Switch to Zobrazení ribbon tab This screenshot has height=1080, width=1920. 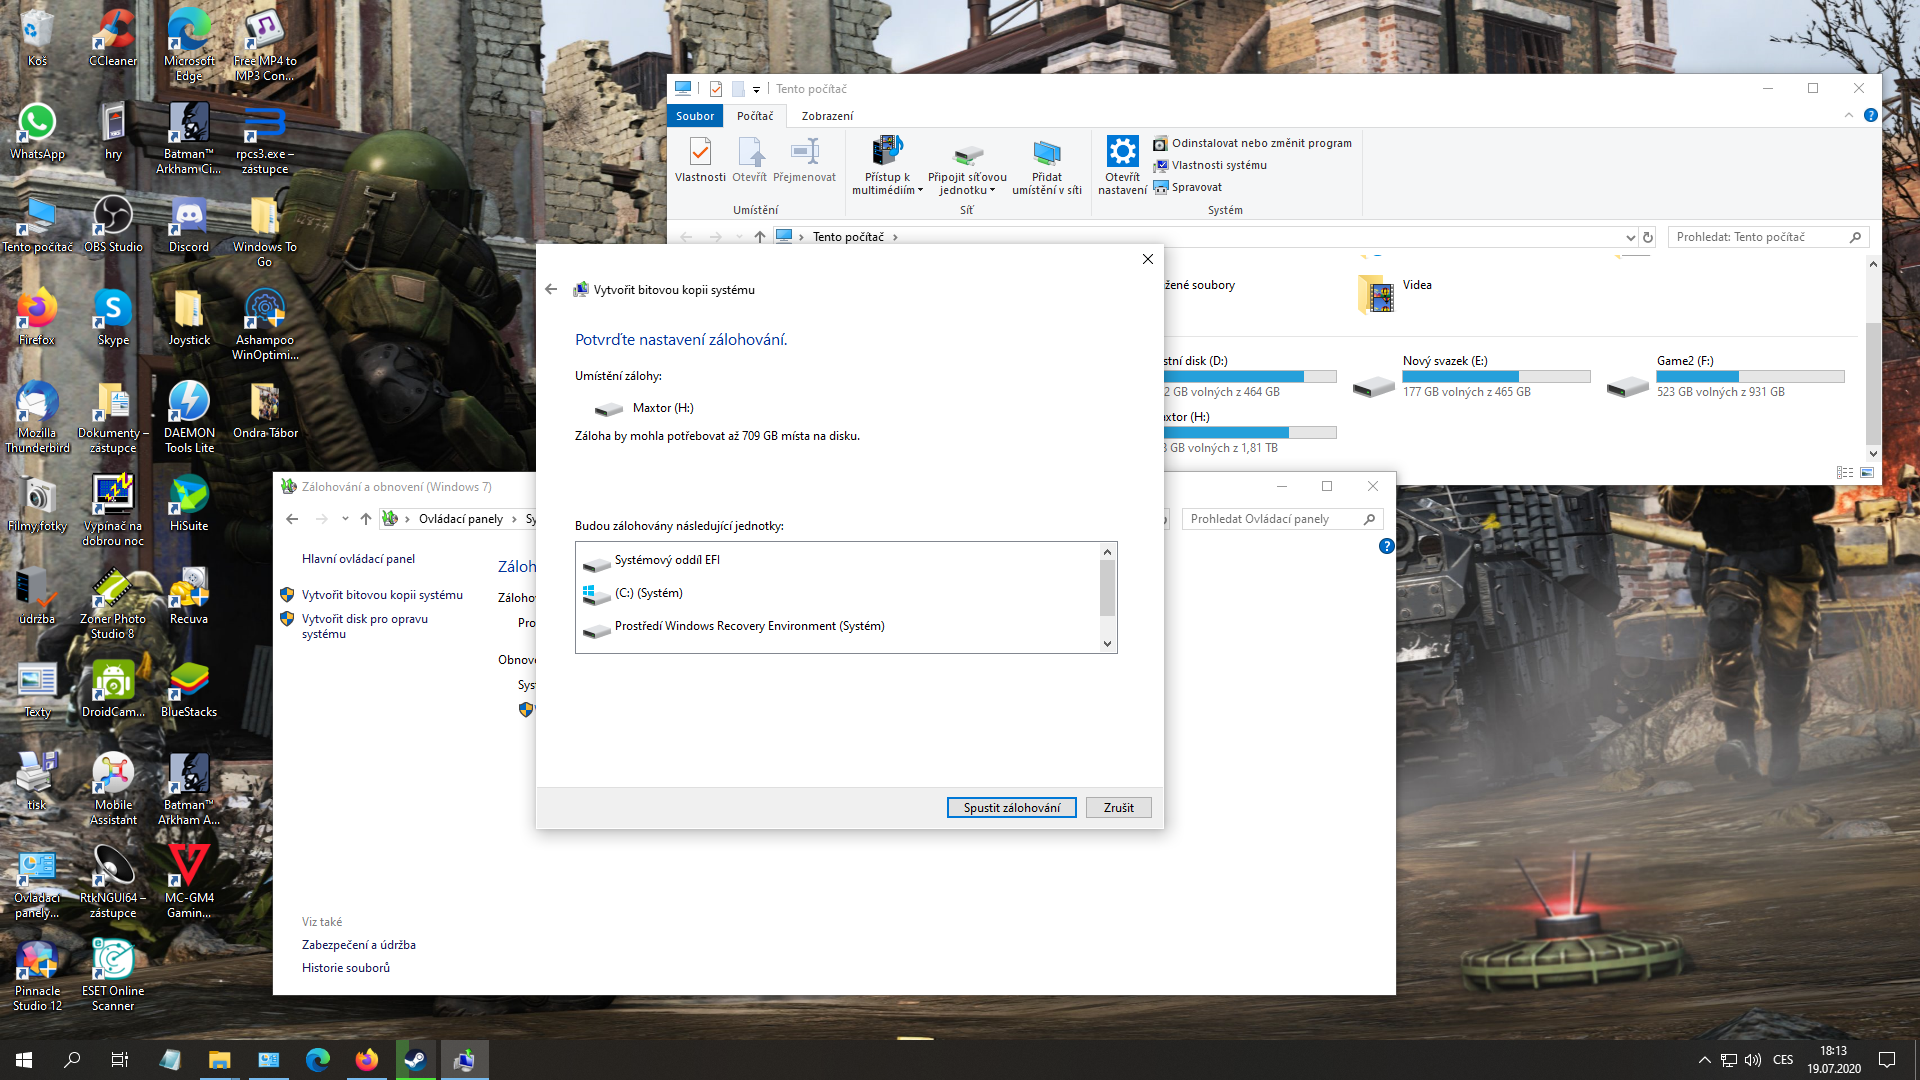pyautogui.click(x=827, y=116)
